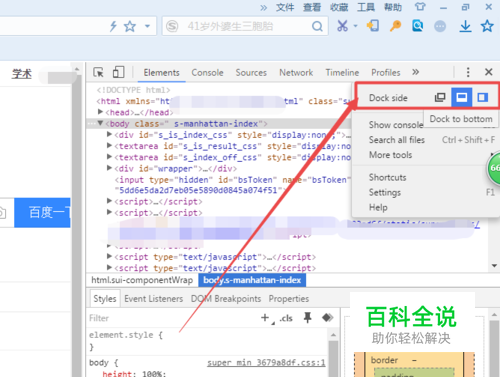This screenshot has height=377, width=500.
Task: Open More tools submenu
Action: tap(390, 155)
